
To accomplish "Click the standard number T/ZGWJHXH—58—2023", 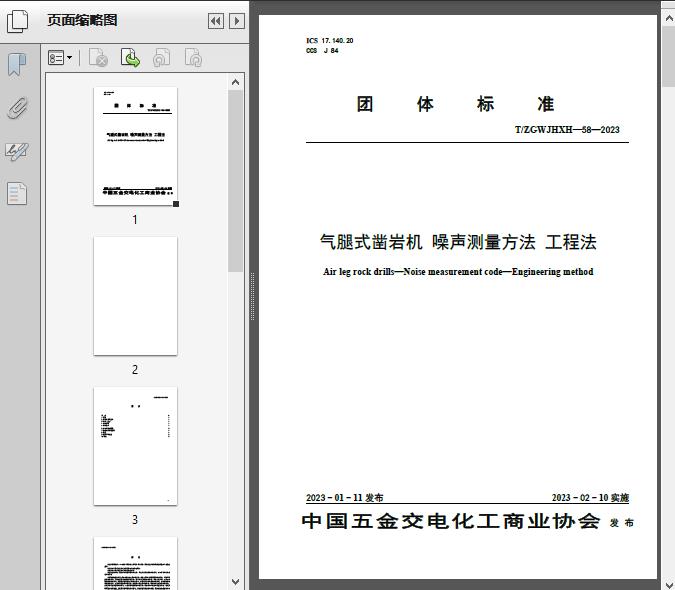I will pos(567,130).
